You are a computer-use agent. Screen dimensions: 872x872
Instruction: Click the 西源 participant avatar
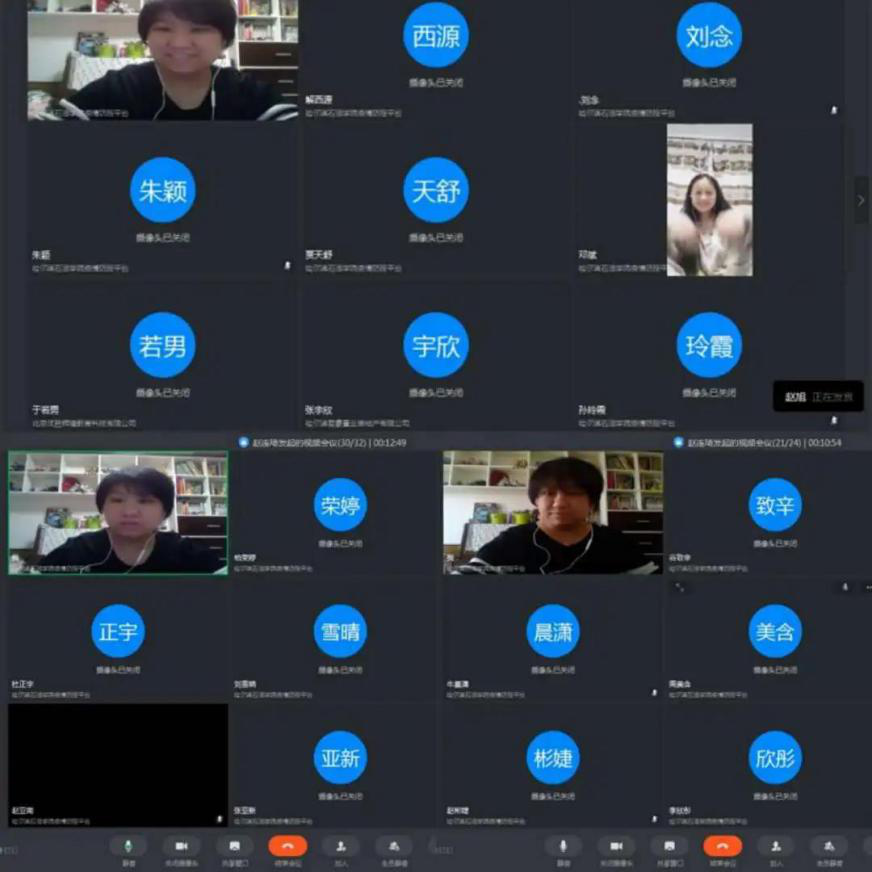(x=435, y=35)
